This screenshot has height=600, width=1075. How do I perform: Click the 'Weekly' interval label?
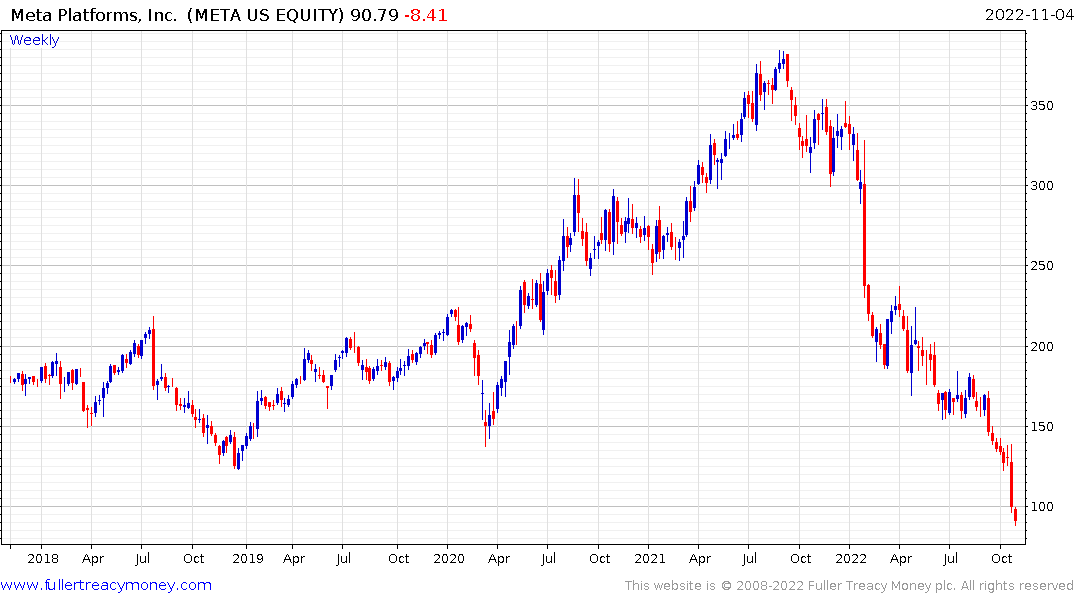click(x=34, y=40)
